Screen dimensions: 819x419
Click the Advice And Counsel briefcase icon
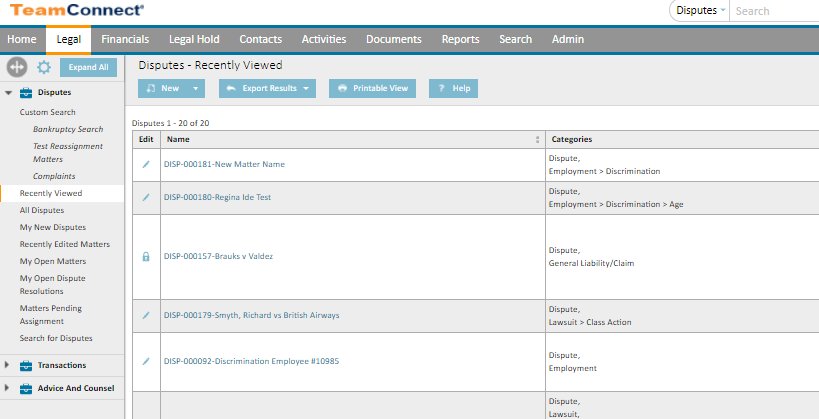[x=26, y=389]
